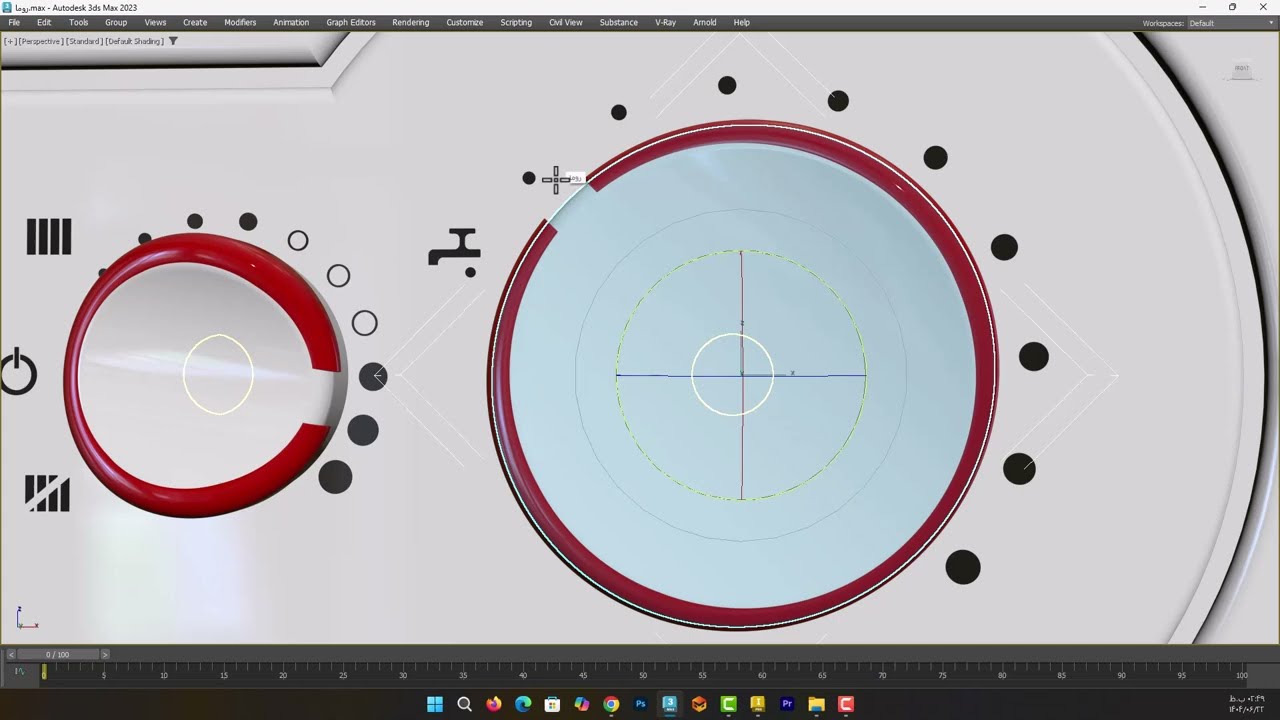The width and height of the screenshot is (1280, 720).
Task: Launch Microsoft Edge from the taskbar
Action: (523, 704)
